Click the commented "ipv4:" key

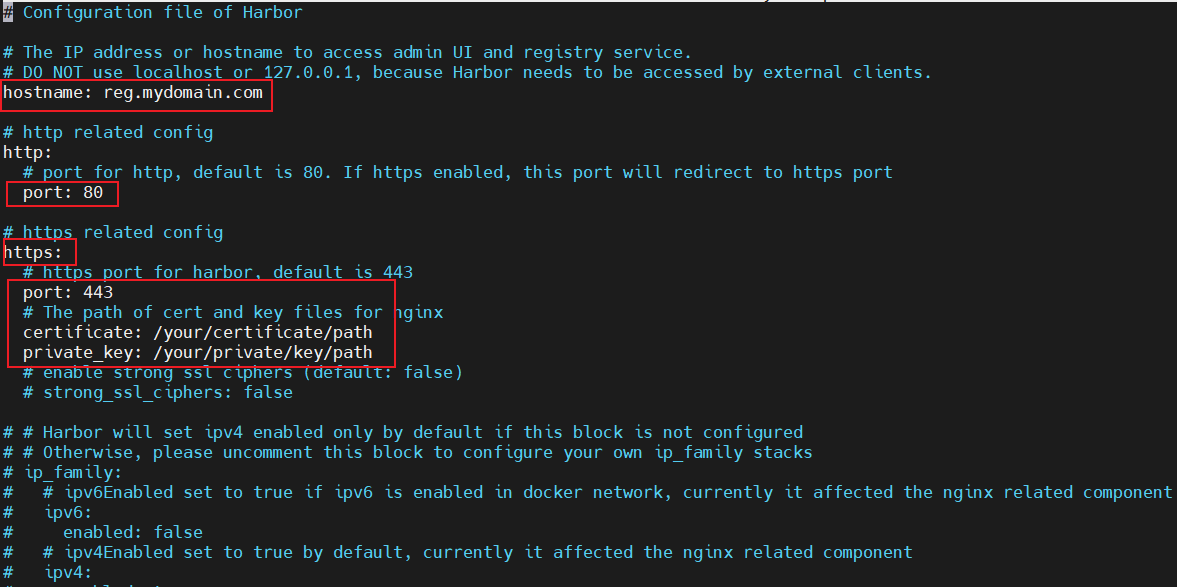pyautogui.click(x=68, y=572)
